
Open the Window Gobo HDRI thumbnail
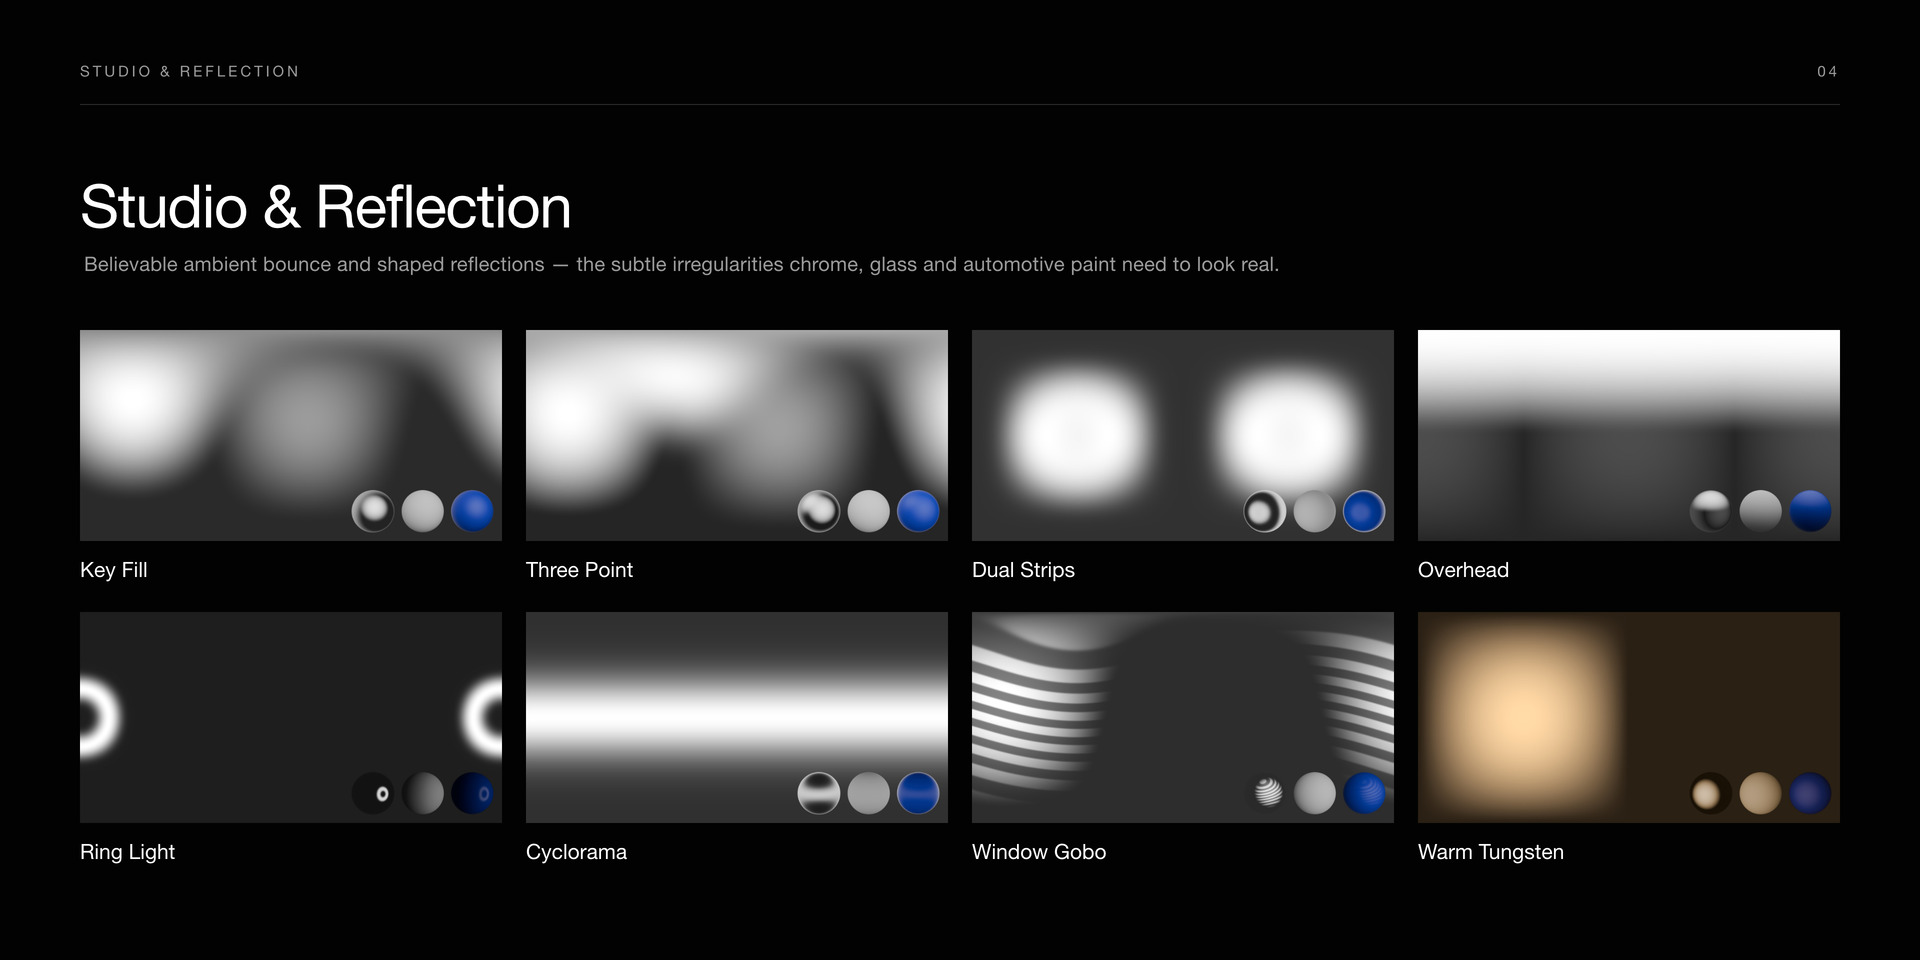(x=1183, y=717)
